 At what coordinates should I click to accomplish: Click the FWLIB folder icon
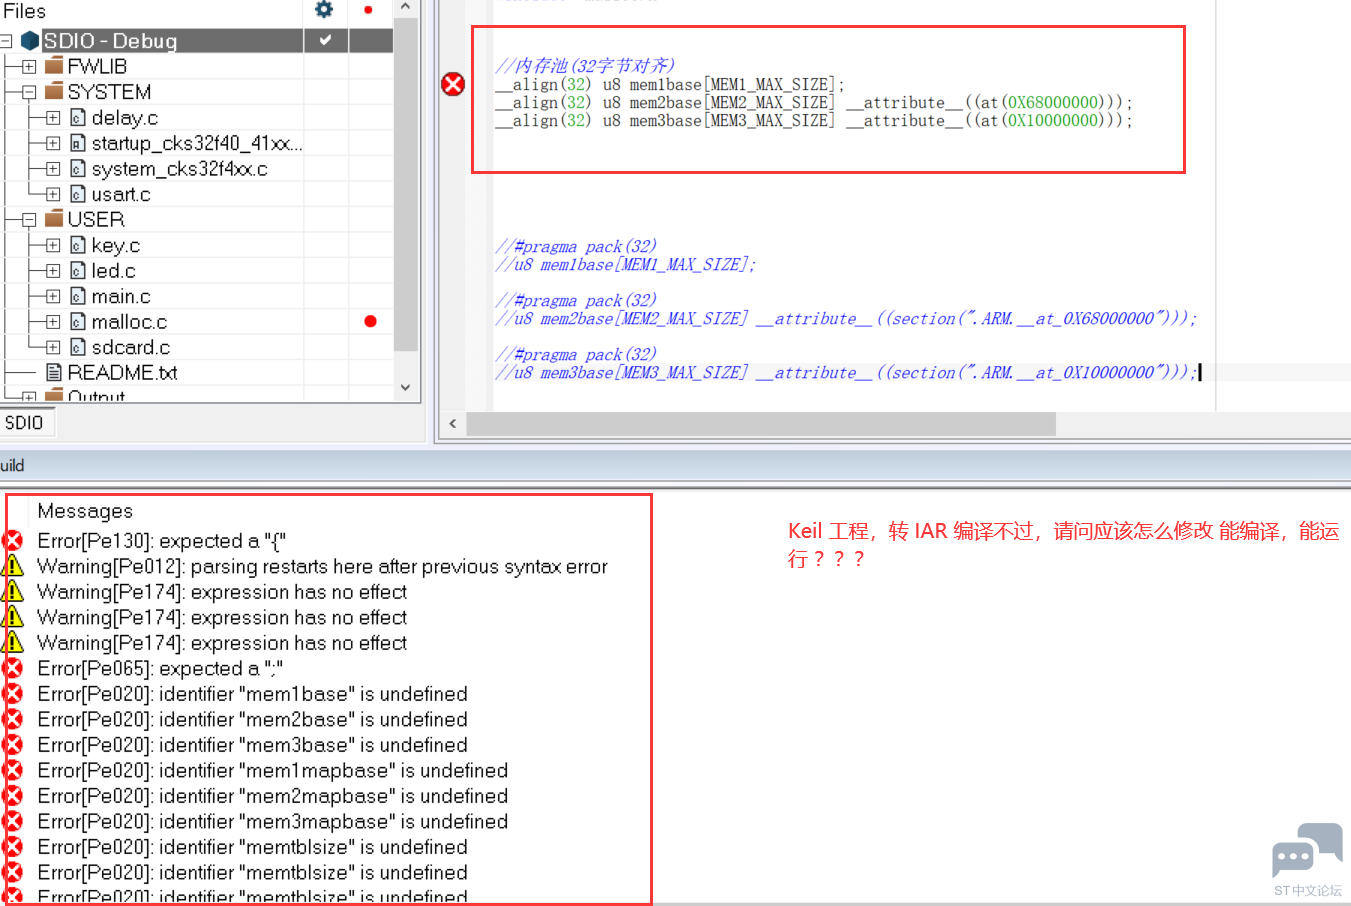[54, 66]
